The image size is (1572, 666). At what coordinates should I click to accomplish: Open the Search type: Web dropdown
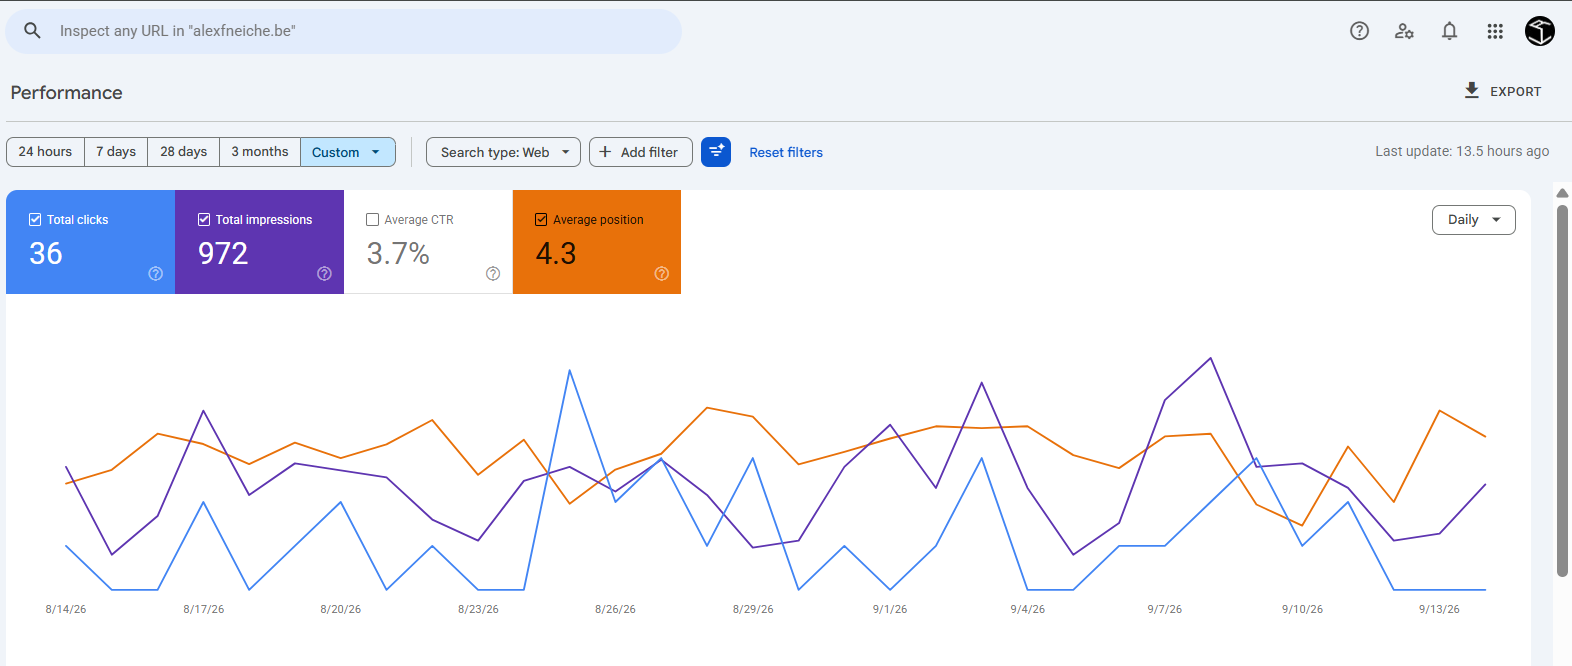click(x=503, y=152)
